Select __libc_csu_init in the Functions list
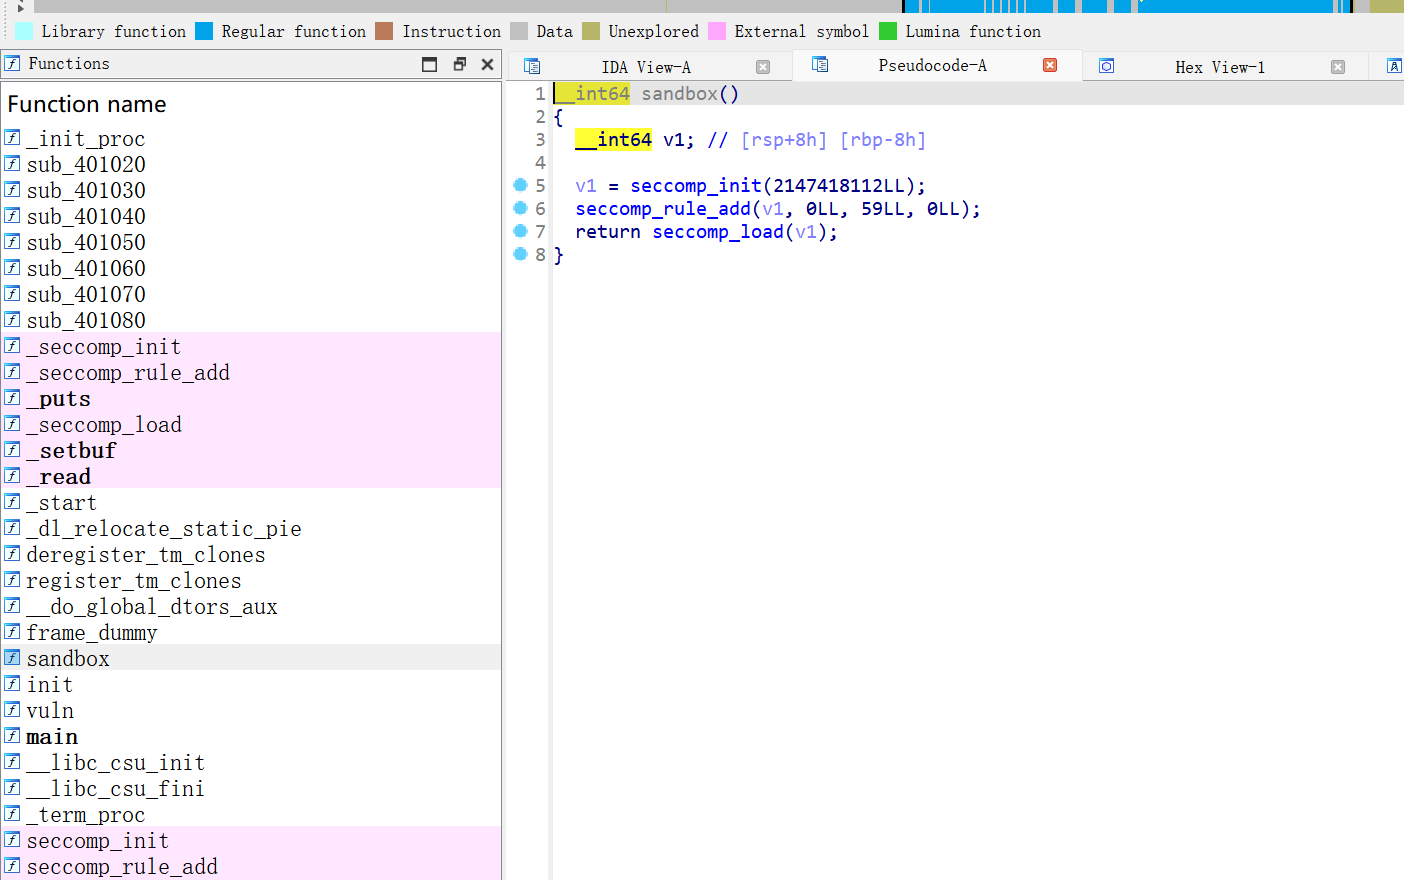The height and width of the screenshot is (880, 1404). pos(251,762)
